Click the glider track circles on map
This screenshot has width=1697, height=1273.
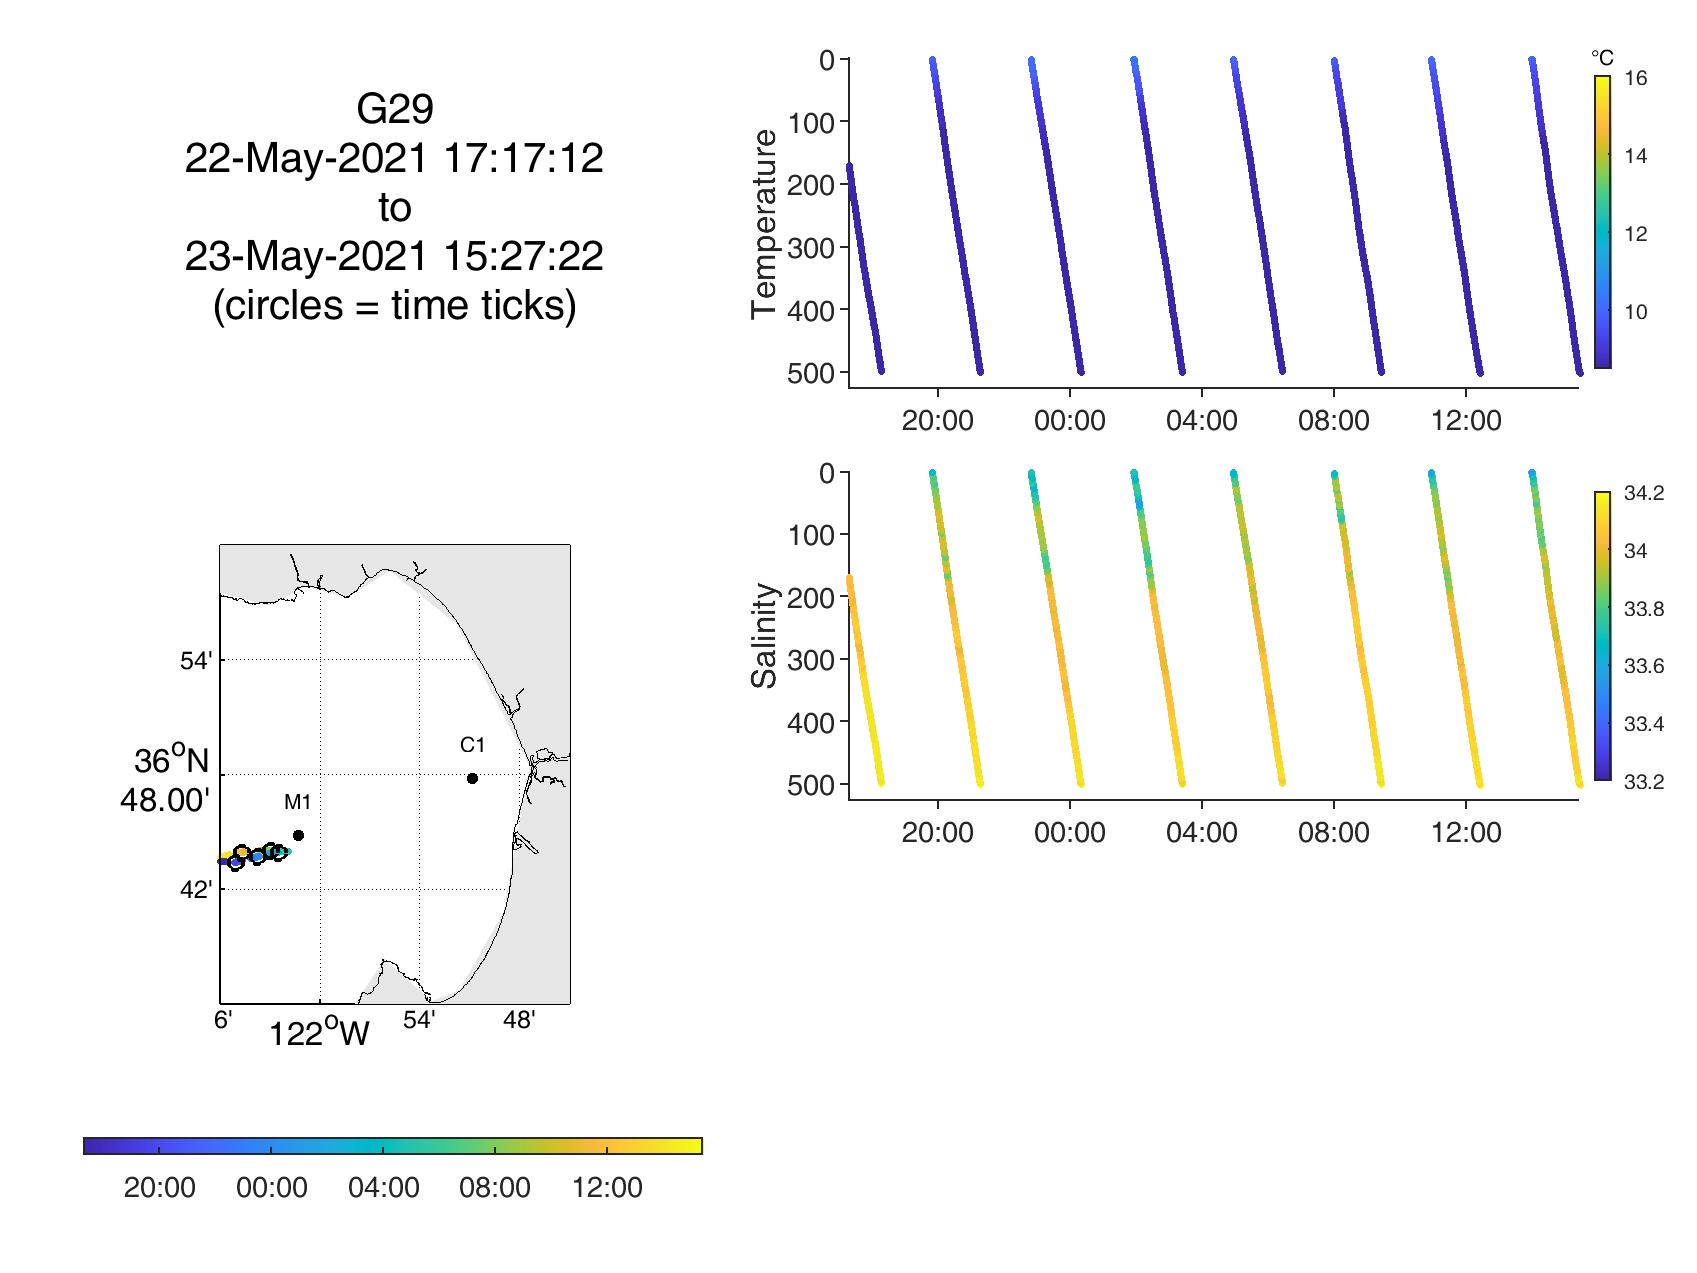(x=254, y=855)
